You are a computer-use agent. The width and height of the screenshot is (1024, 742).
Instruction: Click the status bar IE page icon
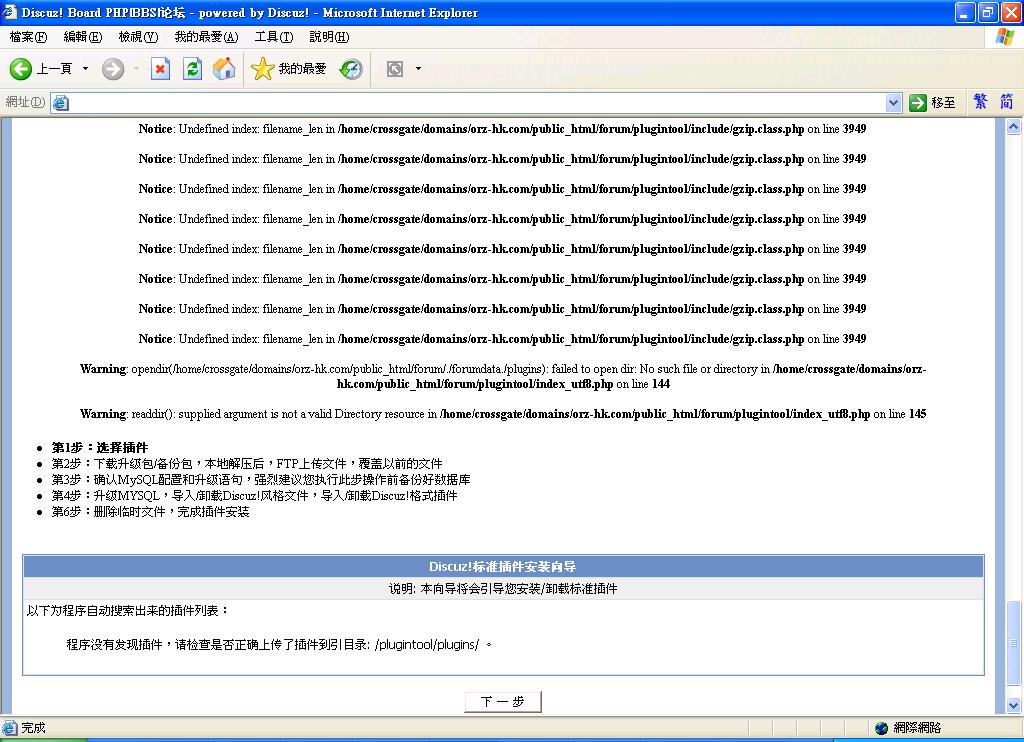point(10,728)
